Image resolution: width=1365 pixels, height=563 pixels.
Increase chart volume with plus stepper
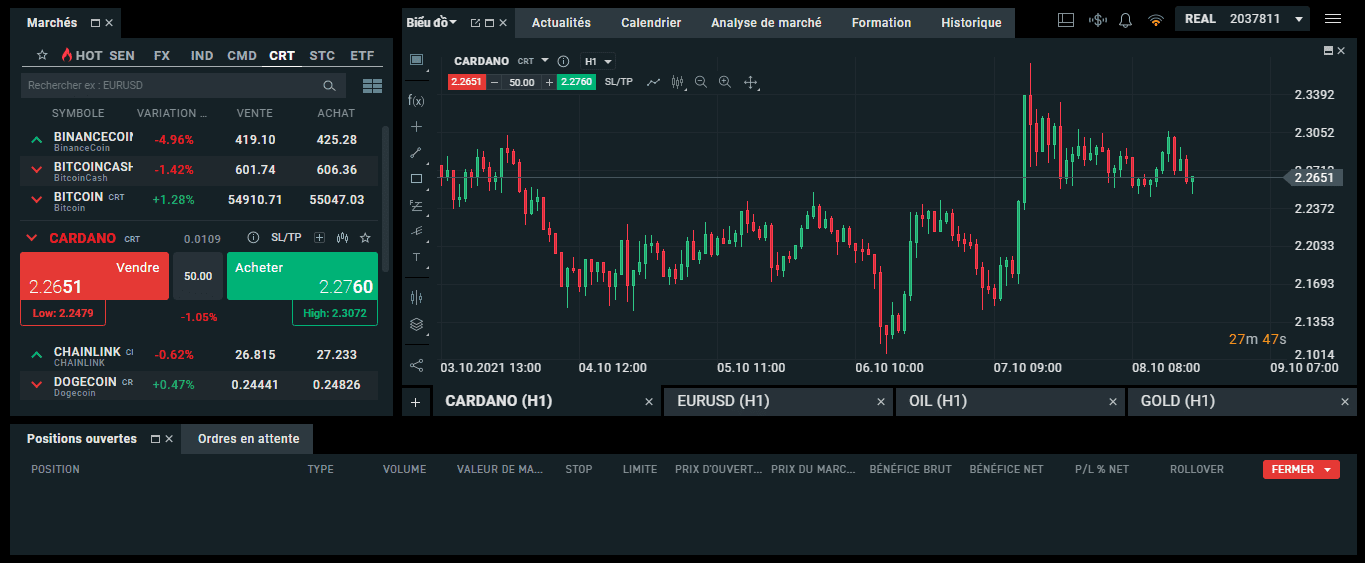548,82
